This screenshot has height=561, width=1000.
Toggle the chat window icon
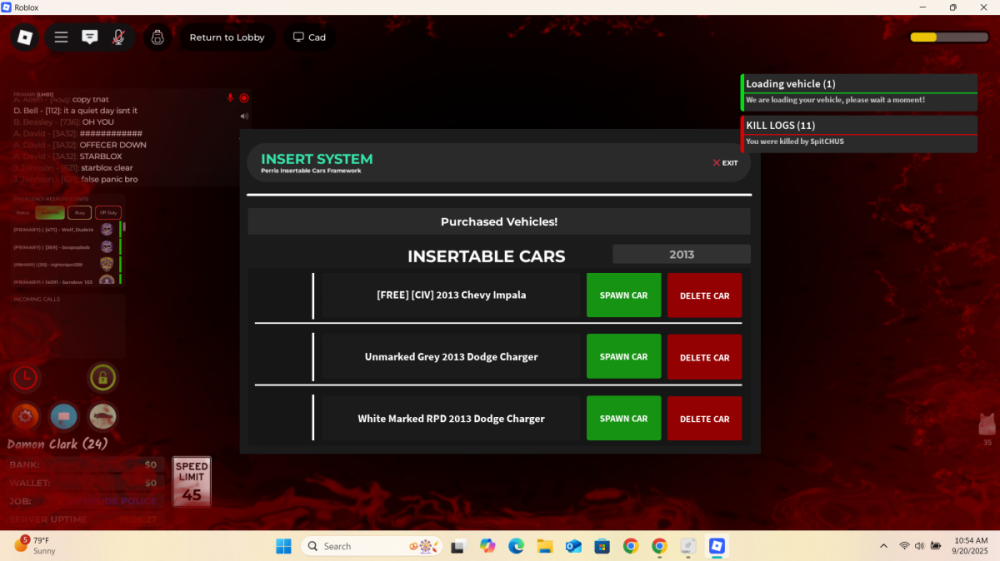(x=90, y=37)
